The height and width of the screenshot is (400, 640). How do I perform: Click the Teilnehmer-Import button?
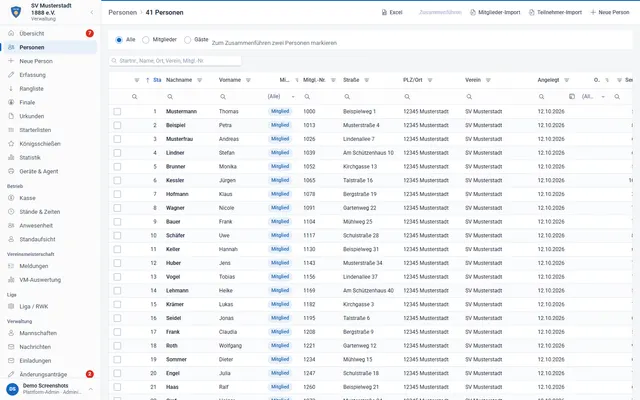coord(555,12)
